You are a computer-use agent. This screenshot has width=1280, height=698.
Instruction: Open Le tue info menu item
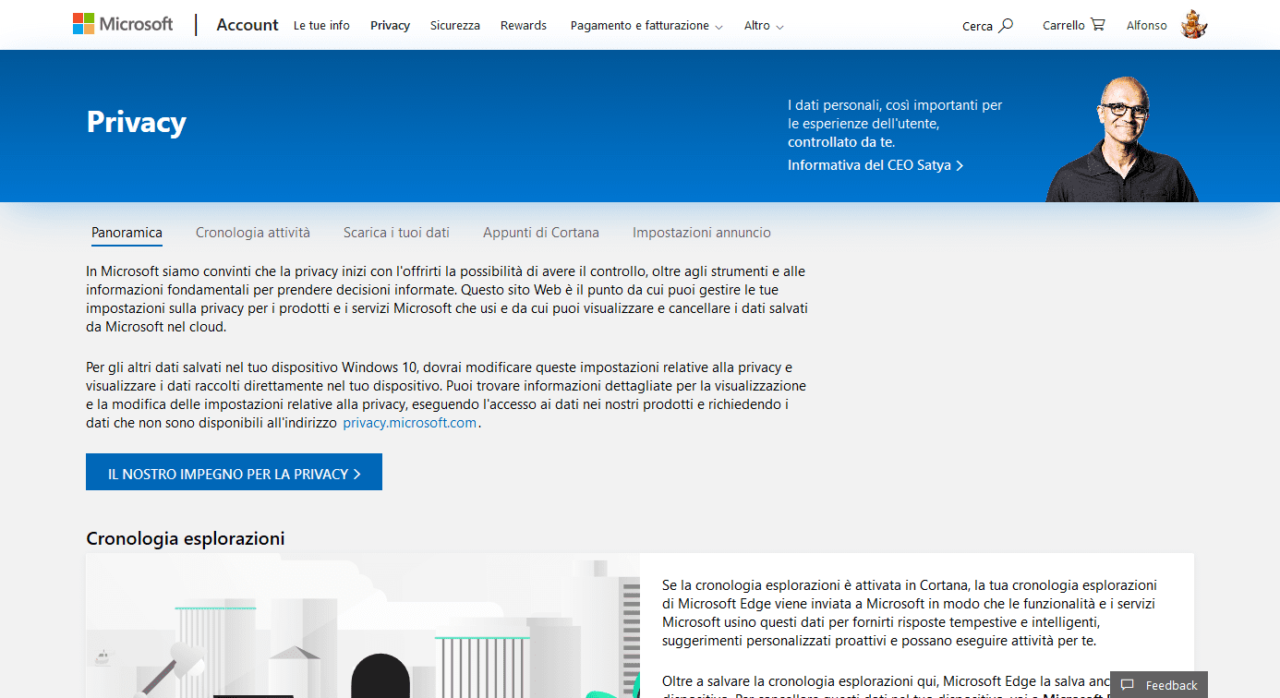(x=321, y=26)
